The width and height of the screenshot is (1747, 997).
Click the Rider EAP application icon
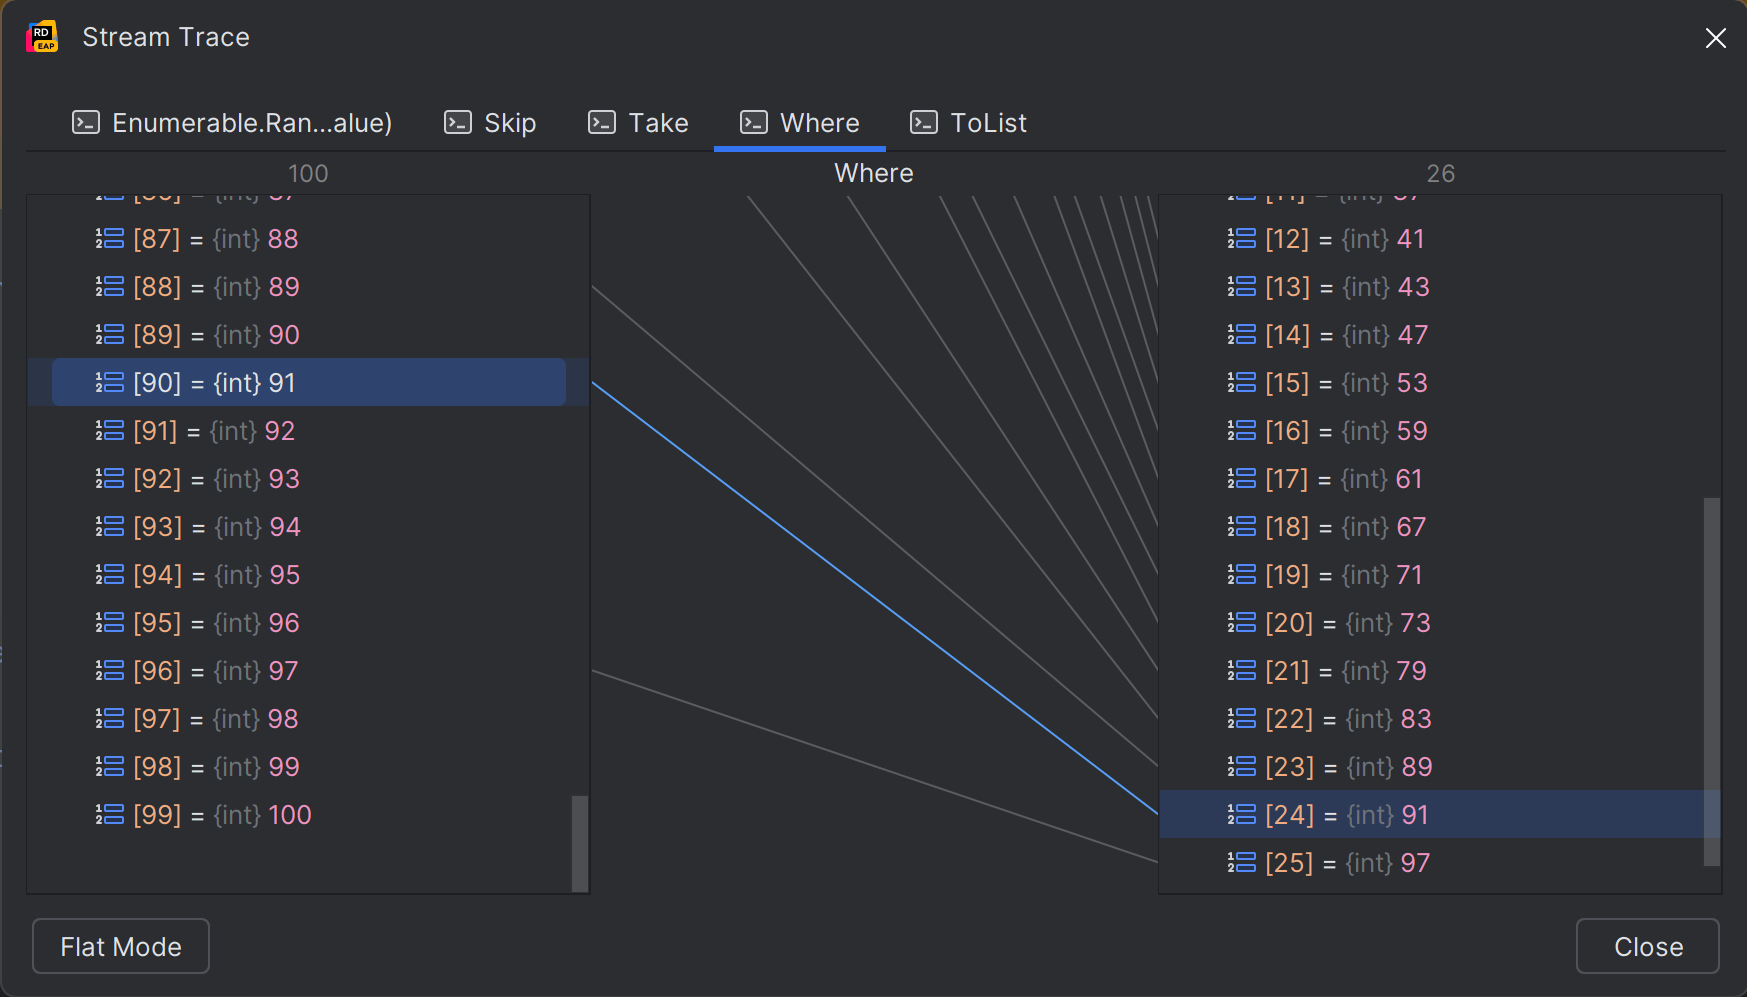point(42,37)
